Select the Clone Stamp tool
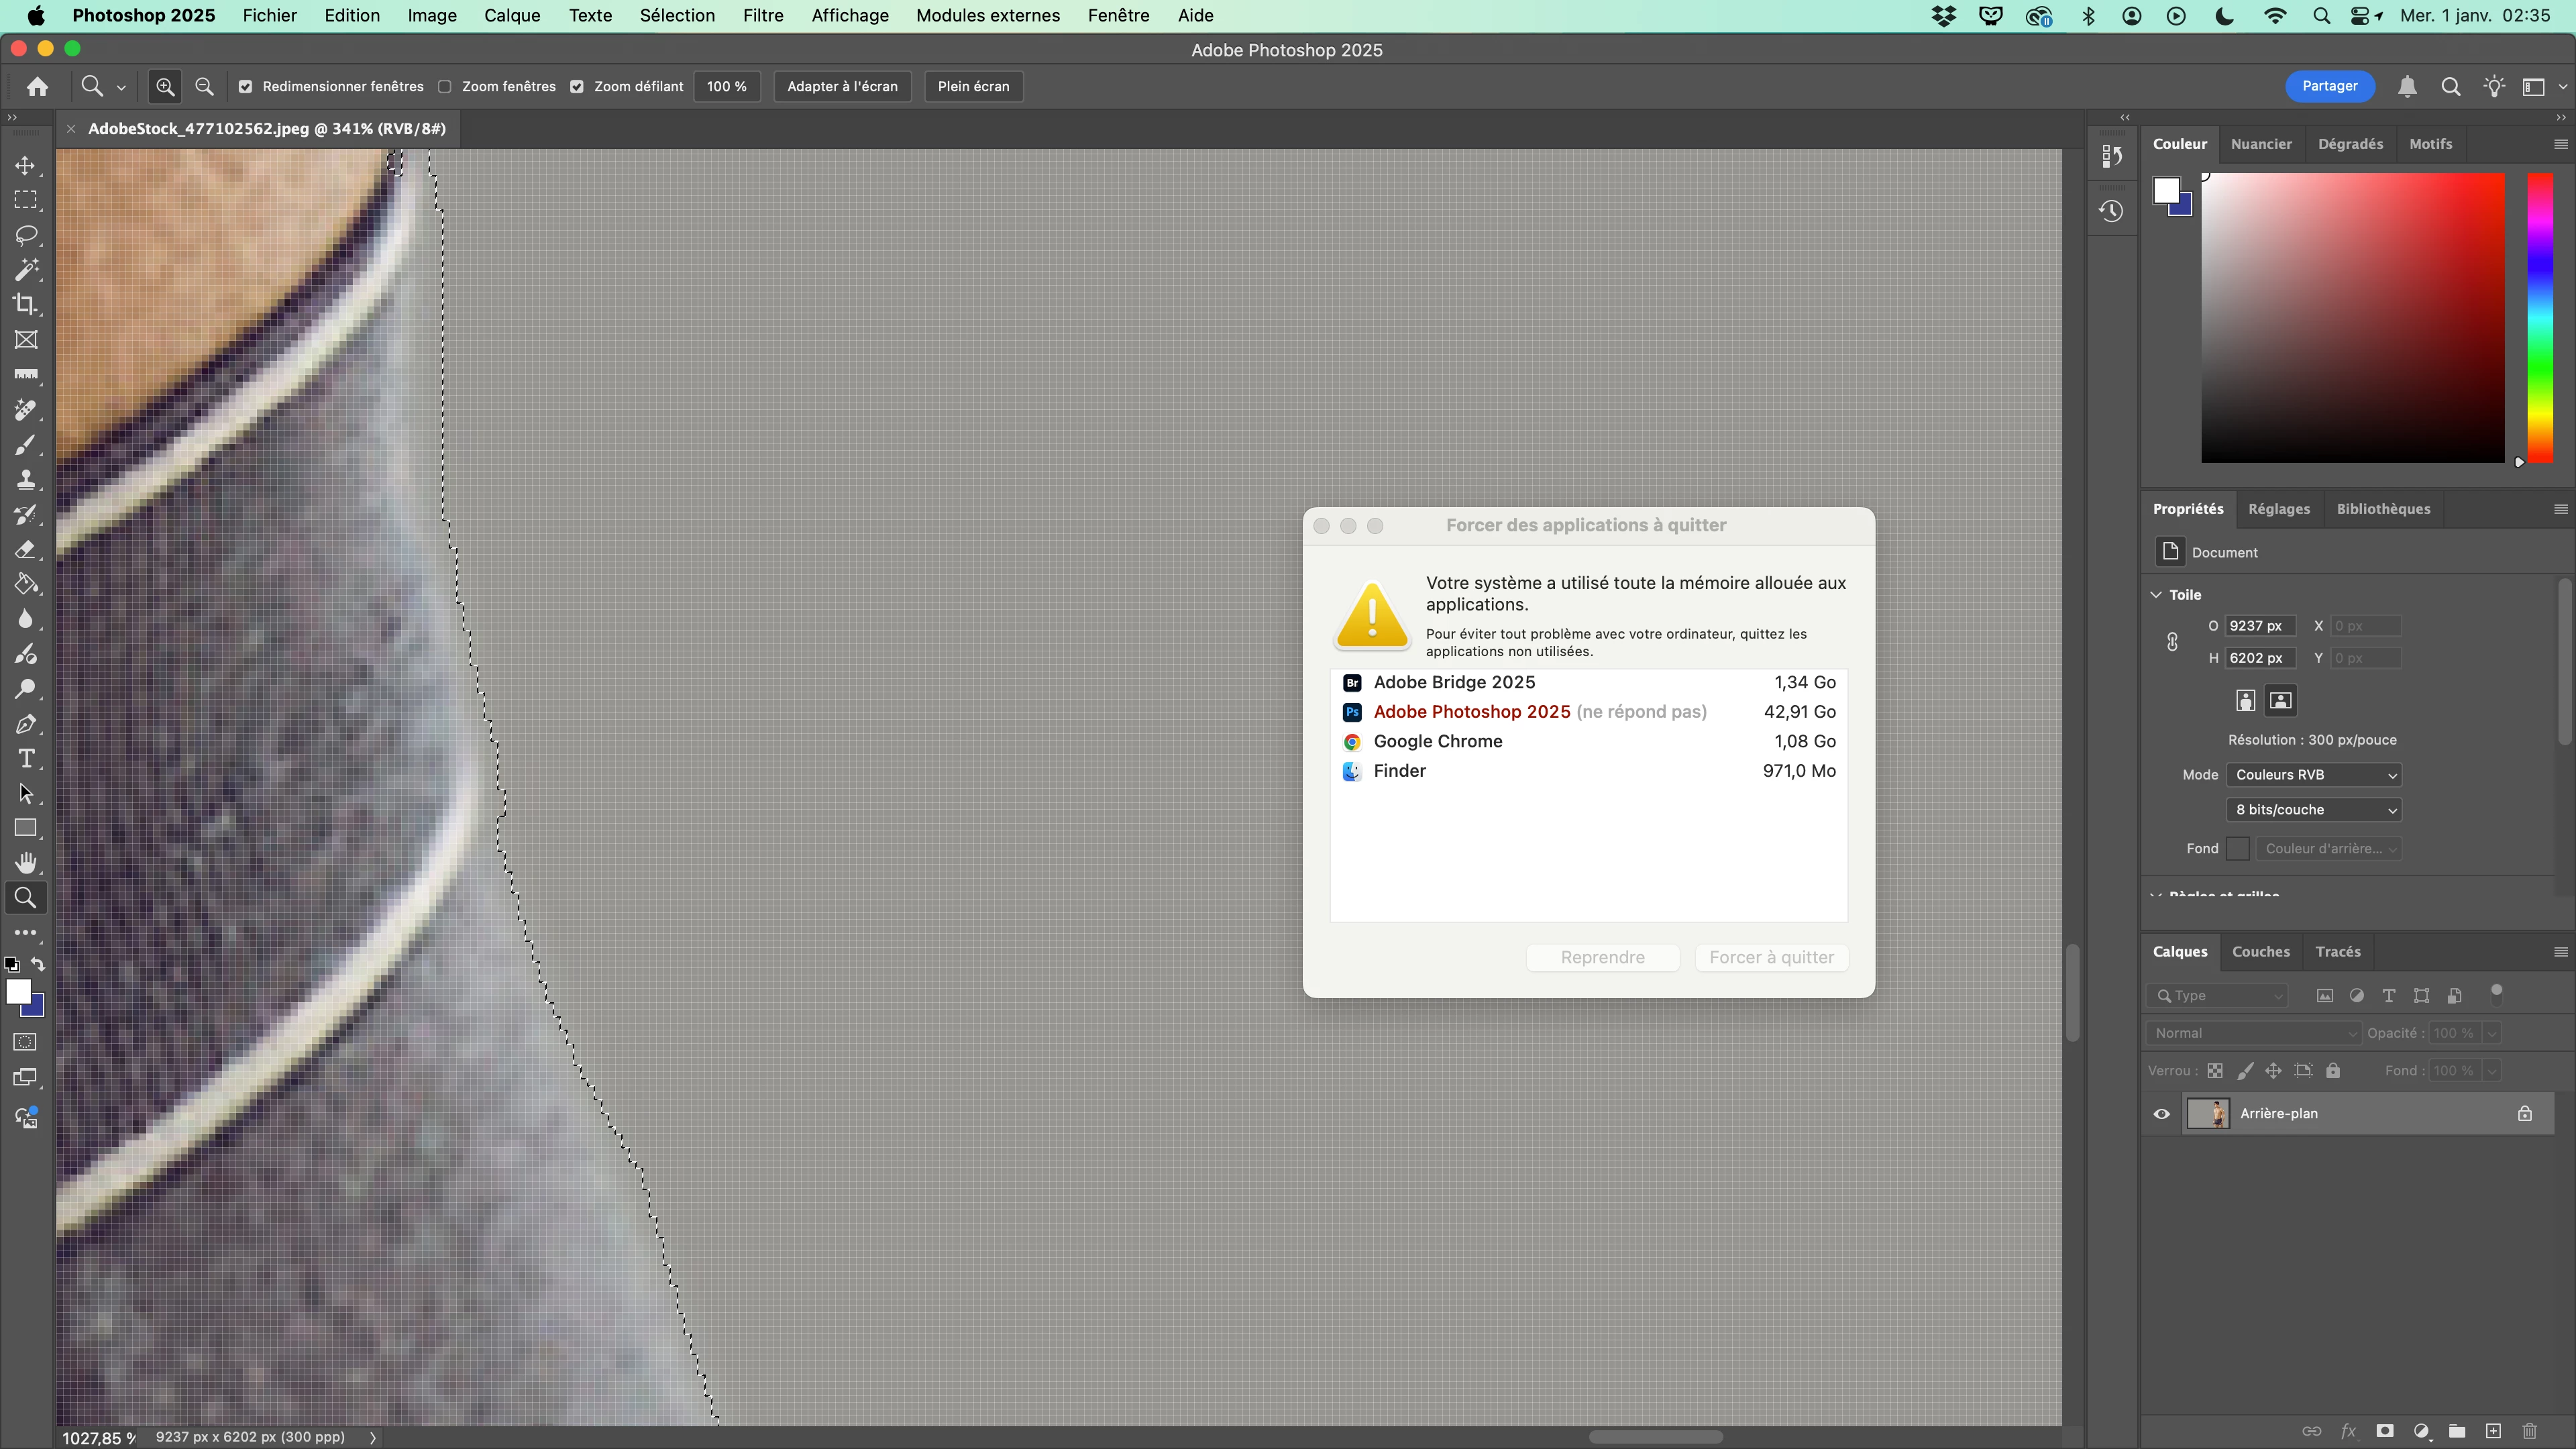The width and height of the screenshot is (2576, 1449). tap(26, 479)
